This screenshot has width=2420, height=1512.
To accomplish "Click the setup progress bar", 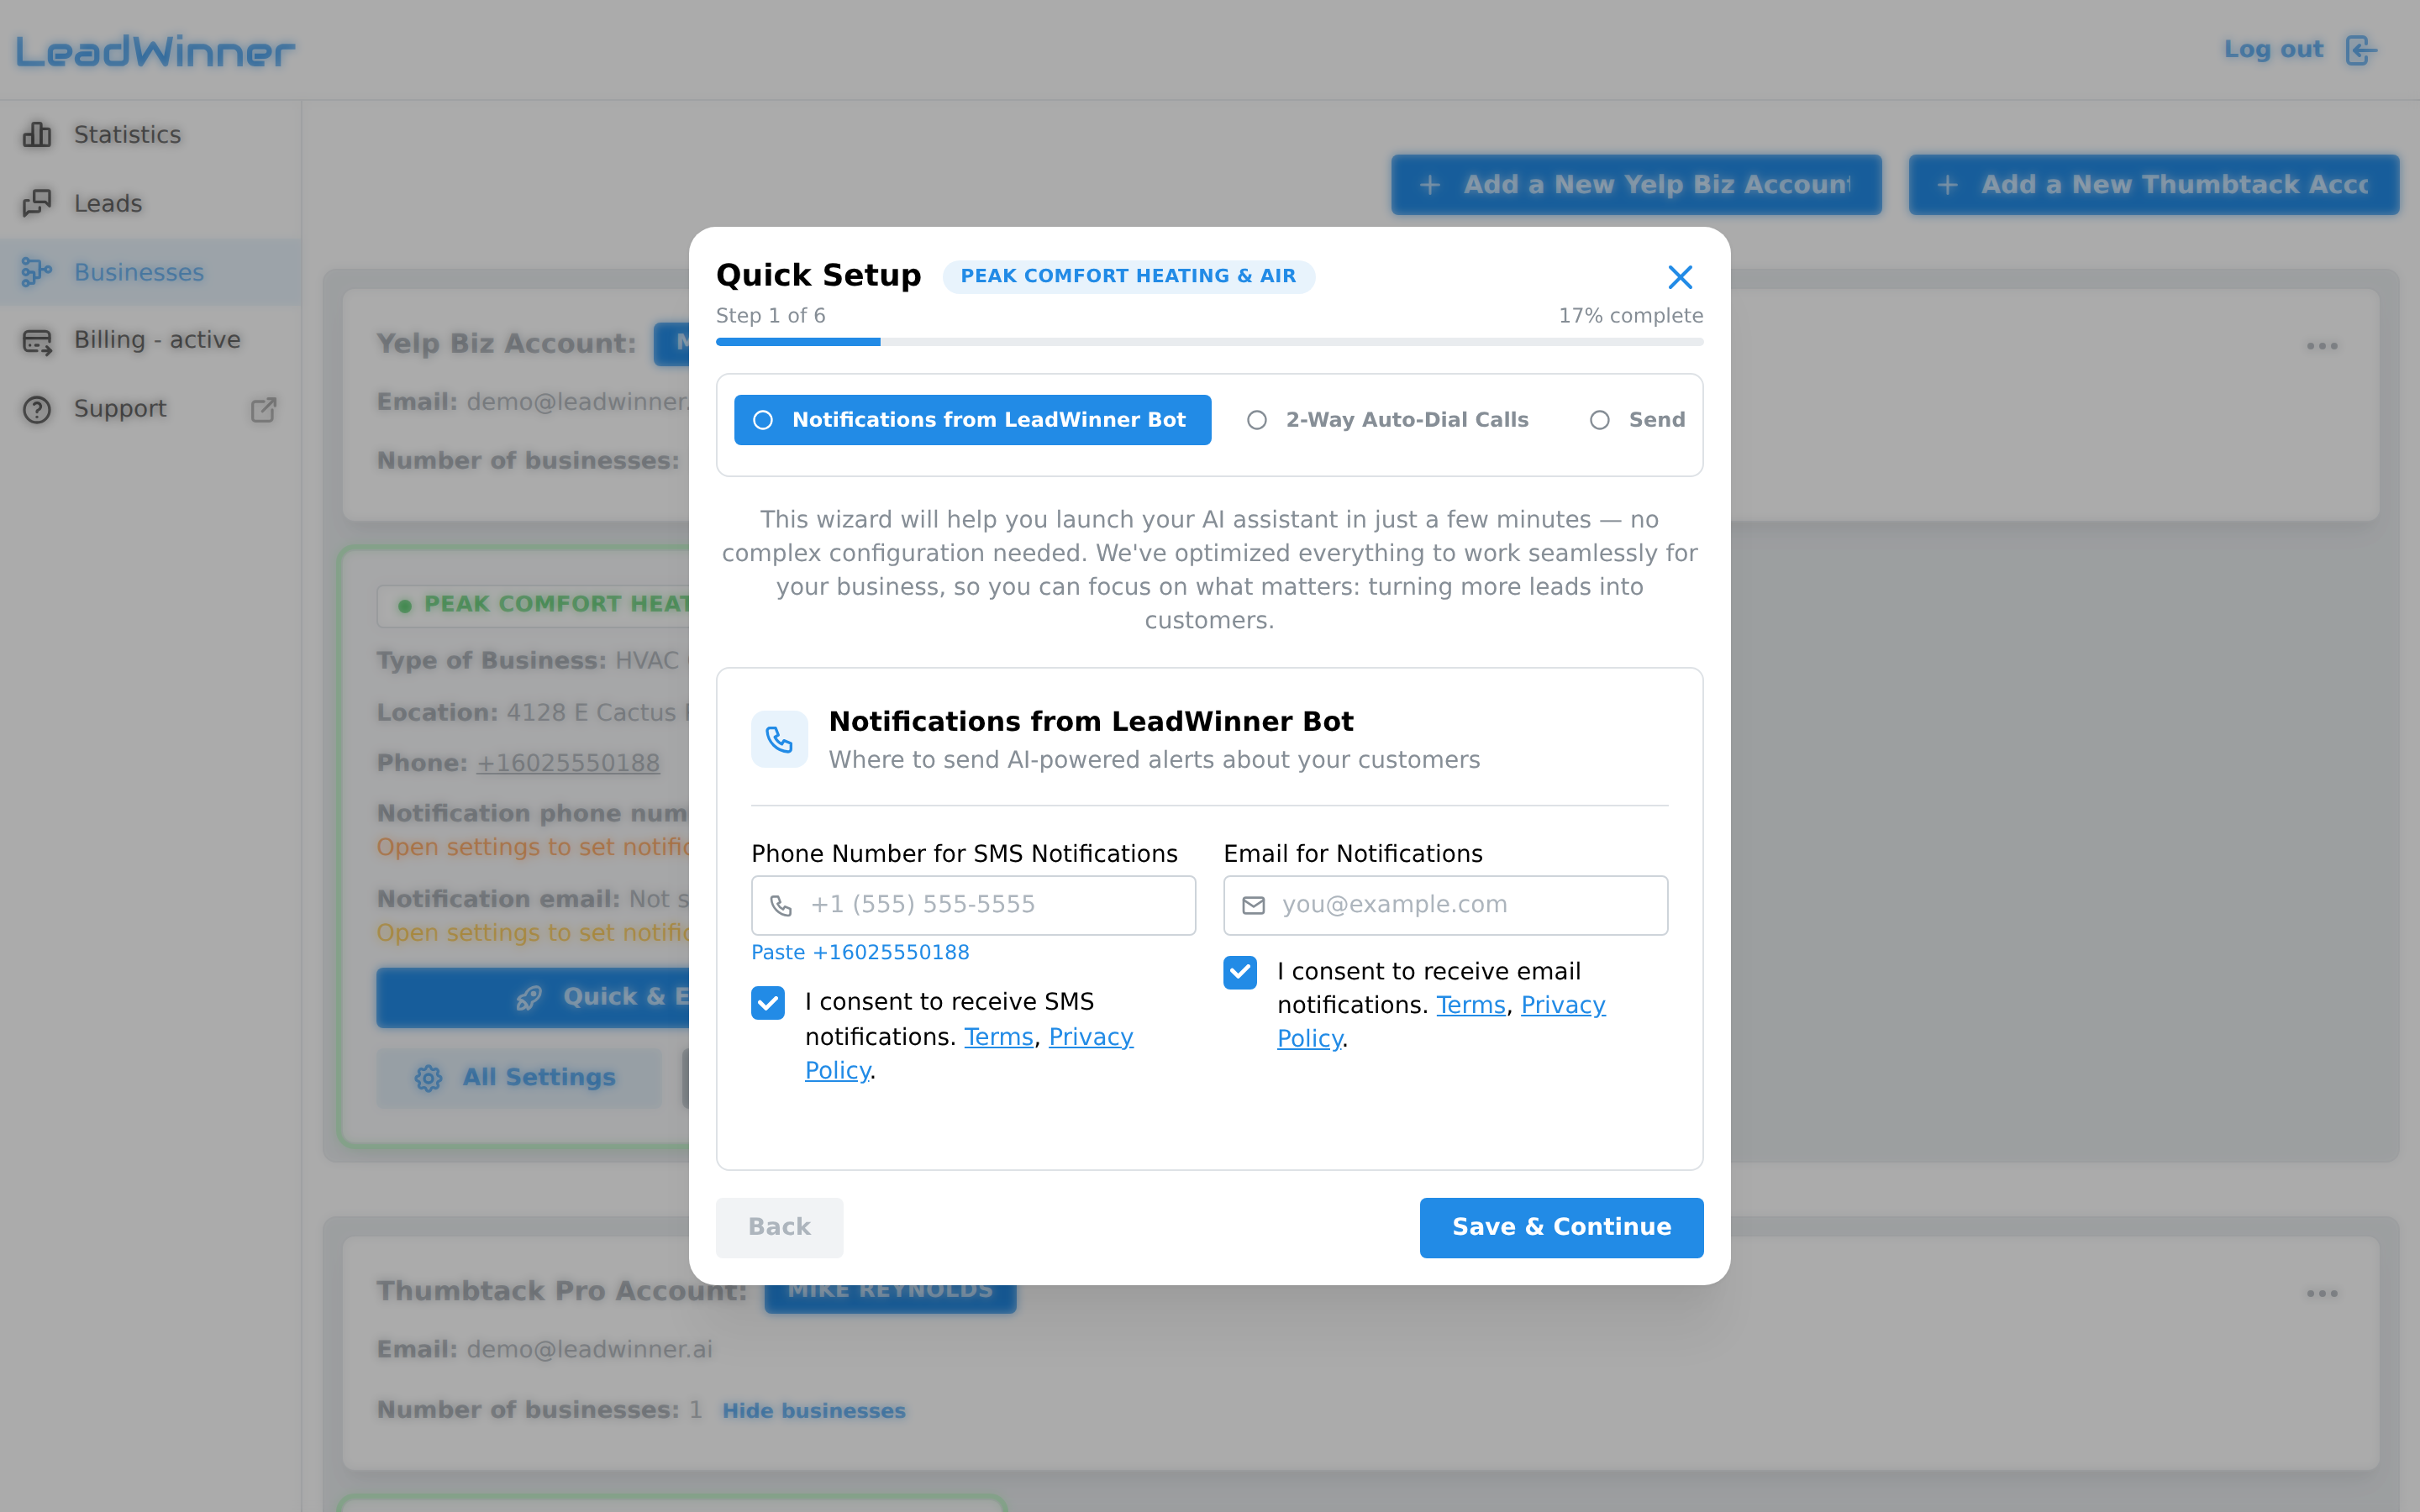I will 1209,342.
